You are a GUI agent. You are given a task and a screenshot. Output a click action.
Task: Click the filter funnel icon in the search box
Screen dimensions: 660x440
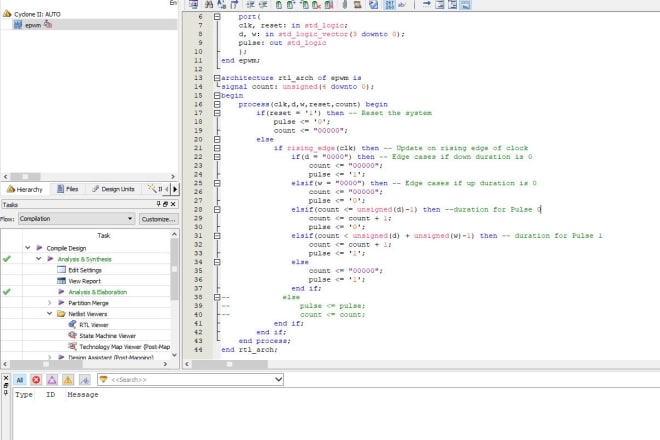click(x=104, y=379)
